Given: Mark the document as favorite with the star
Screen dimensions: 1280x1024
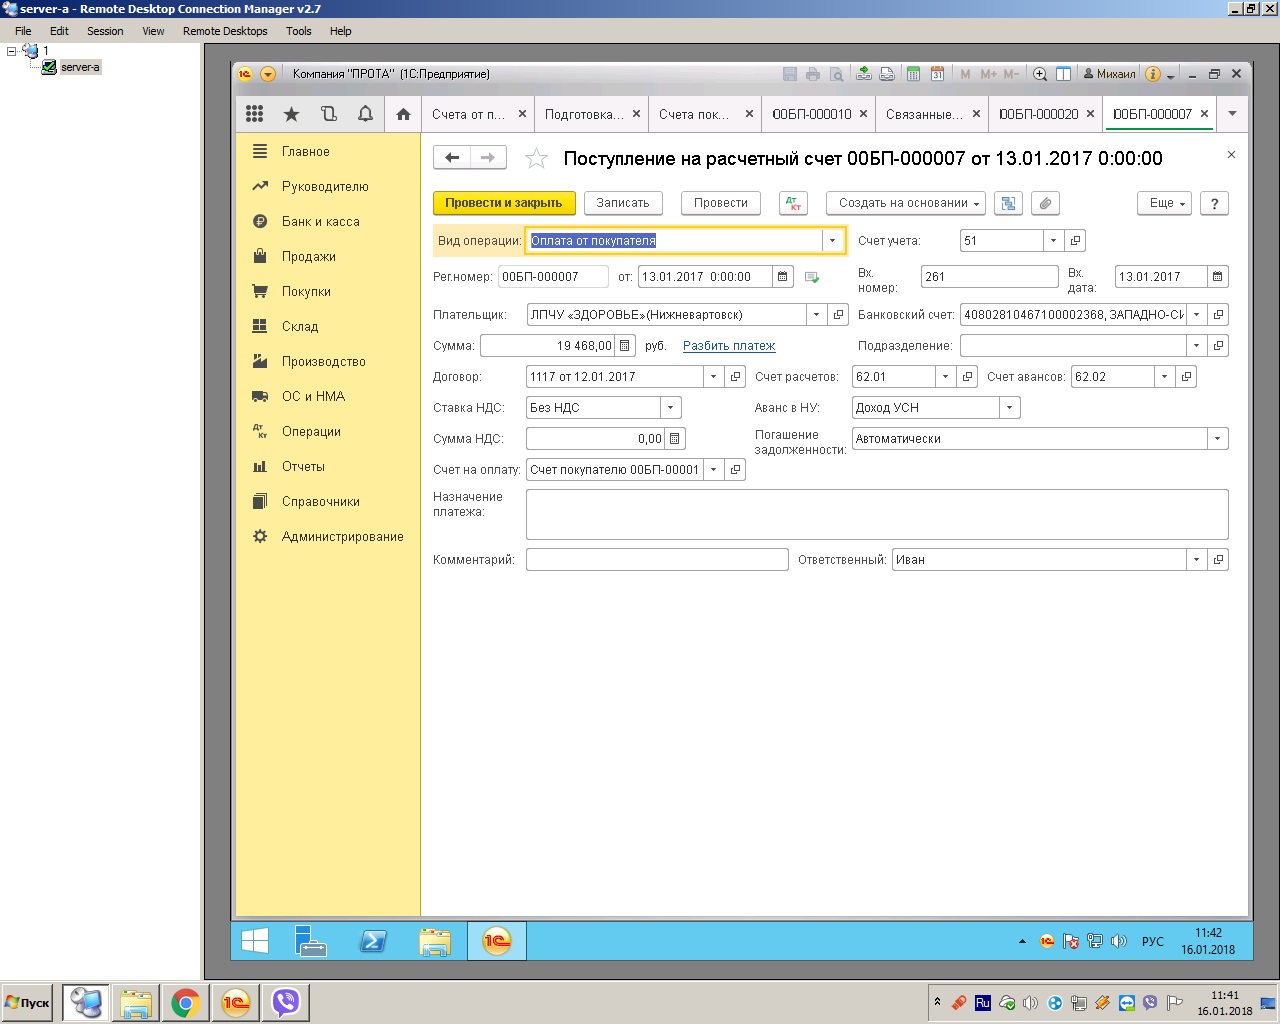Looking at the screenshot, I should tap(537, 159).
